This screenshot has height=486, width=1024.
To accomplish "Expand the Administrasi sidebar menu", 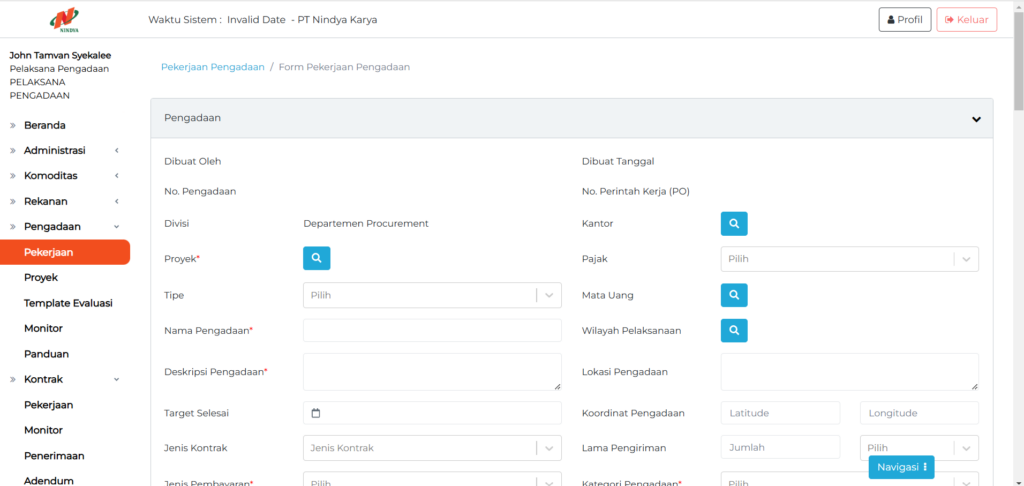I will [x=55, y=150].
